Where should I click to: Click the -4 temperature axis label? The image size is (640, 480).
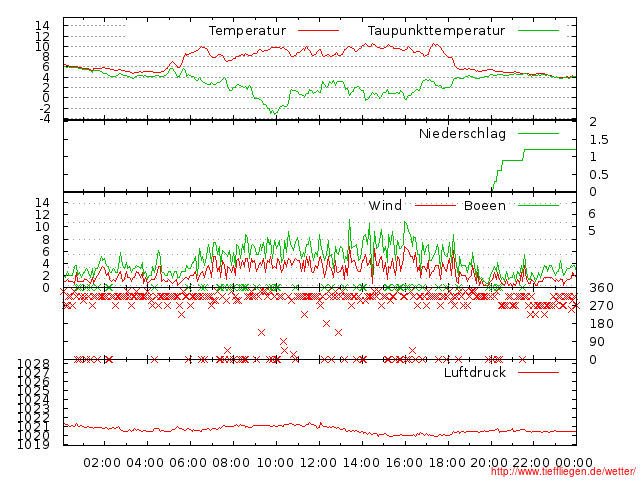44,119
